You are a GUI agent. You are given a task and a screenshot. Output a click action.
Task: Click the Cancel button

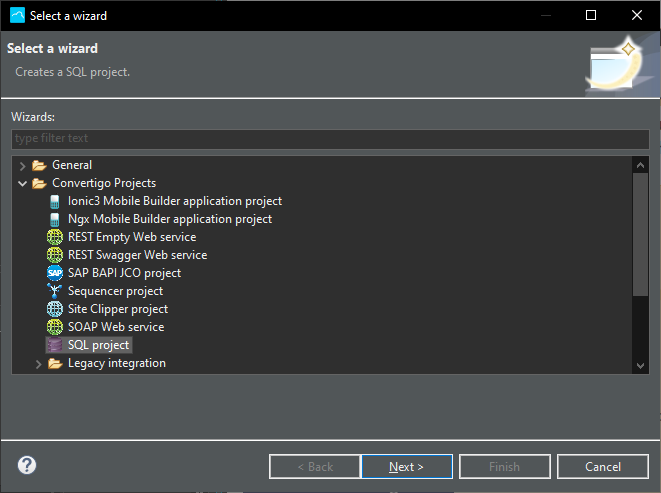[603, 466]
